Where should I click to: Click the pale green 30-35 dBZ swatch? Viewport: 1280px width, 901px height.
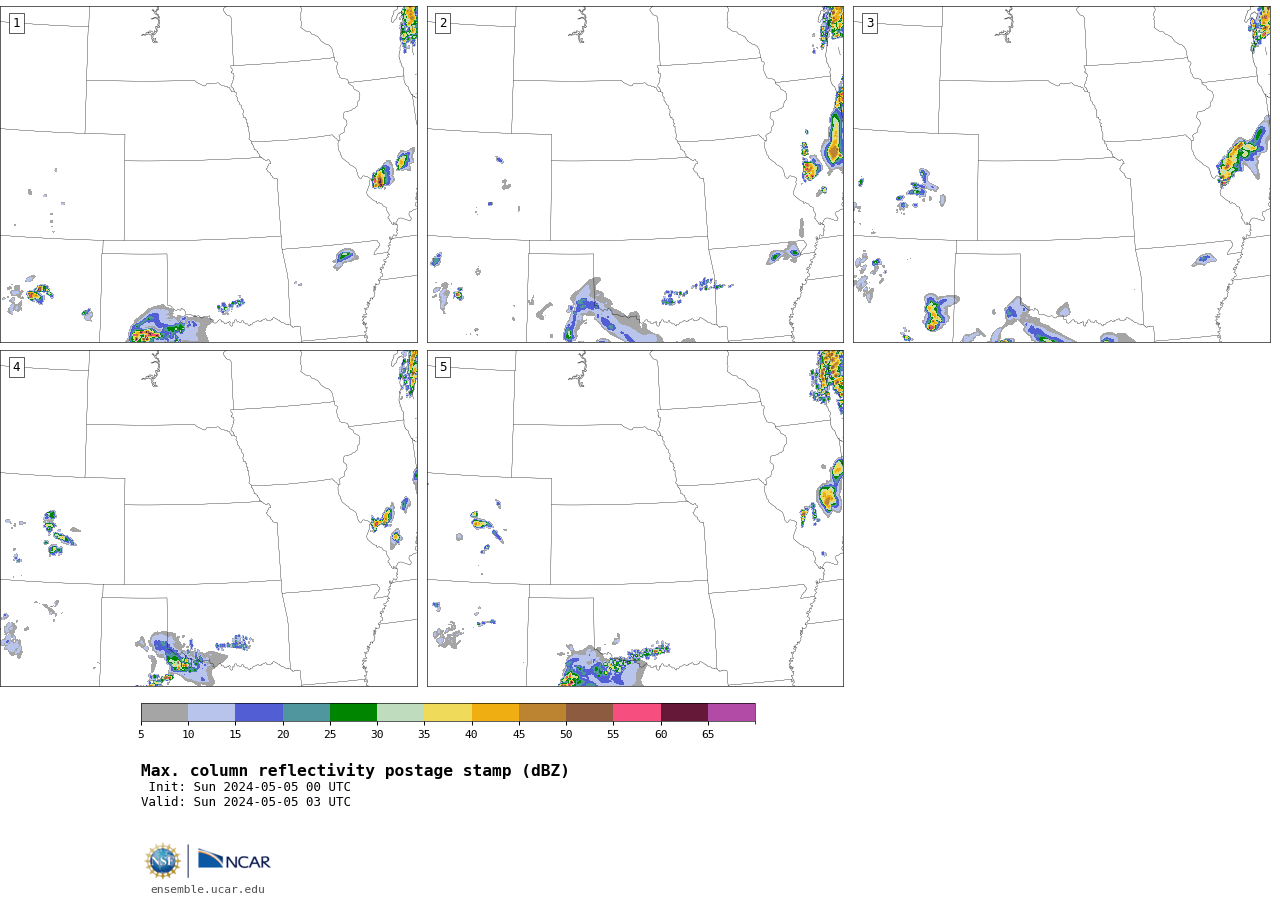[x=401, y=713]
